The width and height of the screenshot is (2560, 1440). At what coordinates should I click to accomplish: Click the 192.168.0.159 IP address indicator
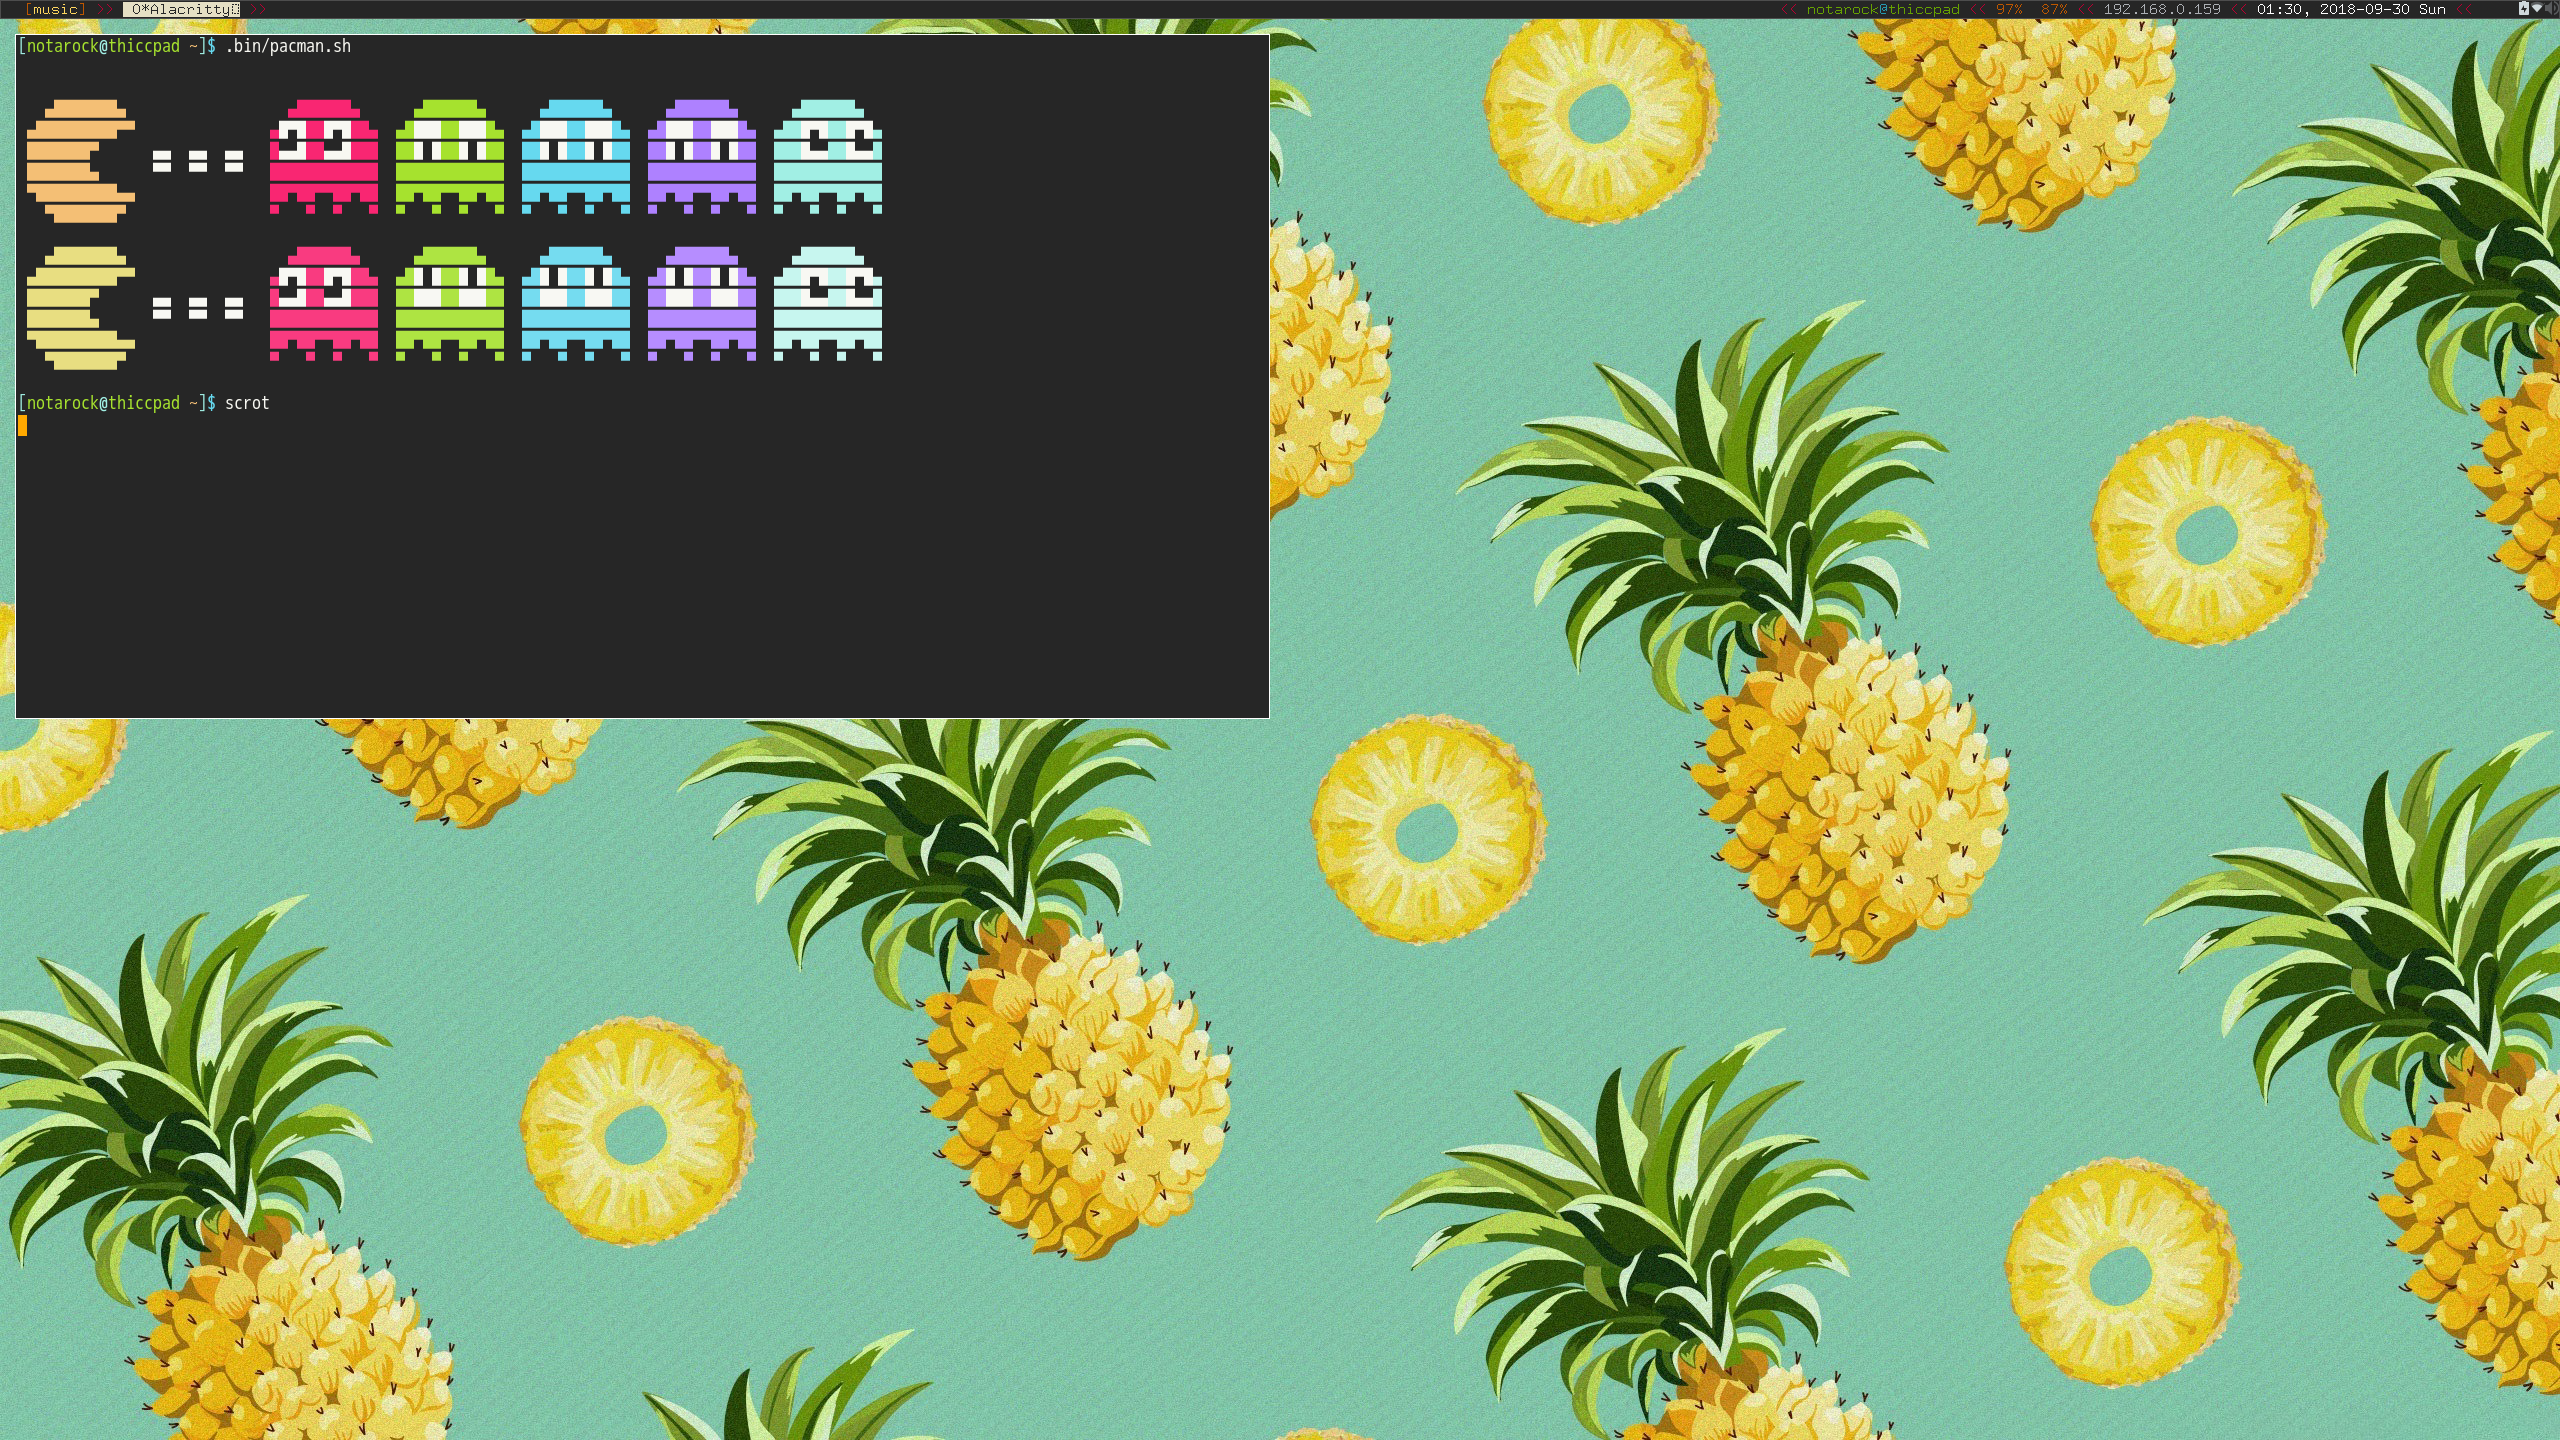tap(2161, 9)
